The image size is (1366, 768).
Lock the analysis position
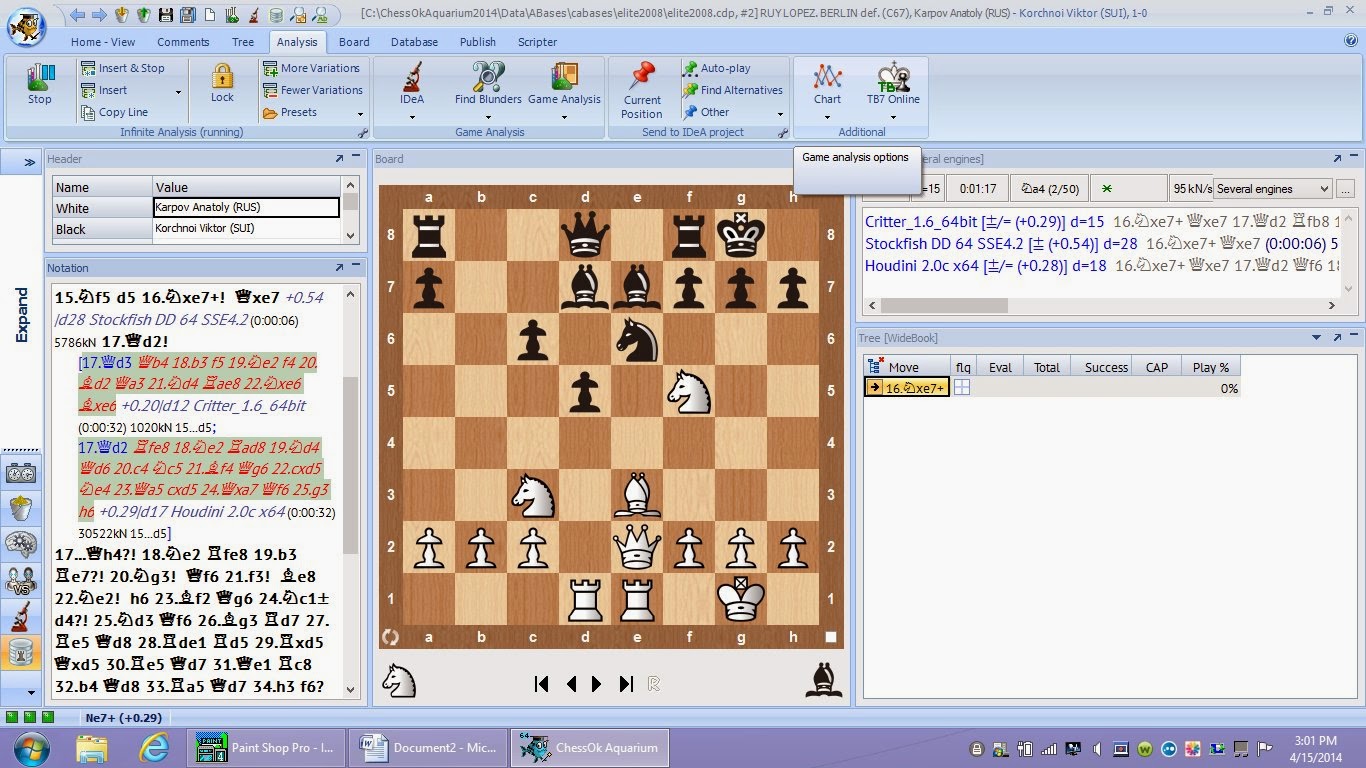coord(222,83)
